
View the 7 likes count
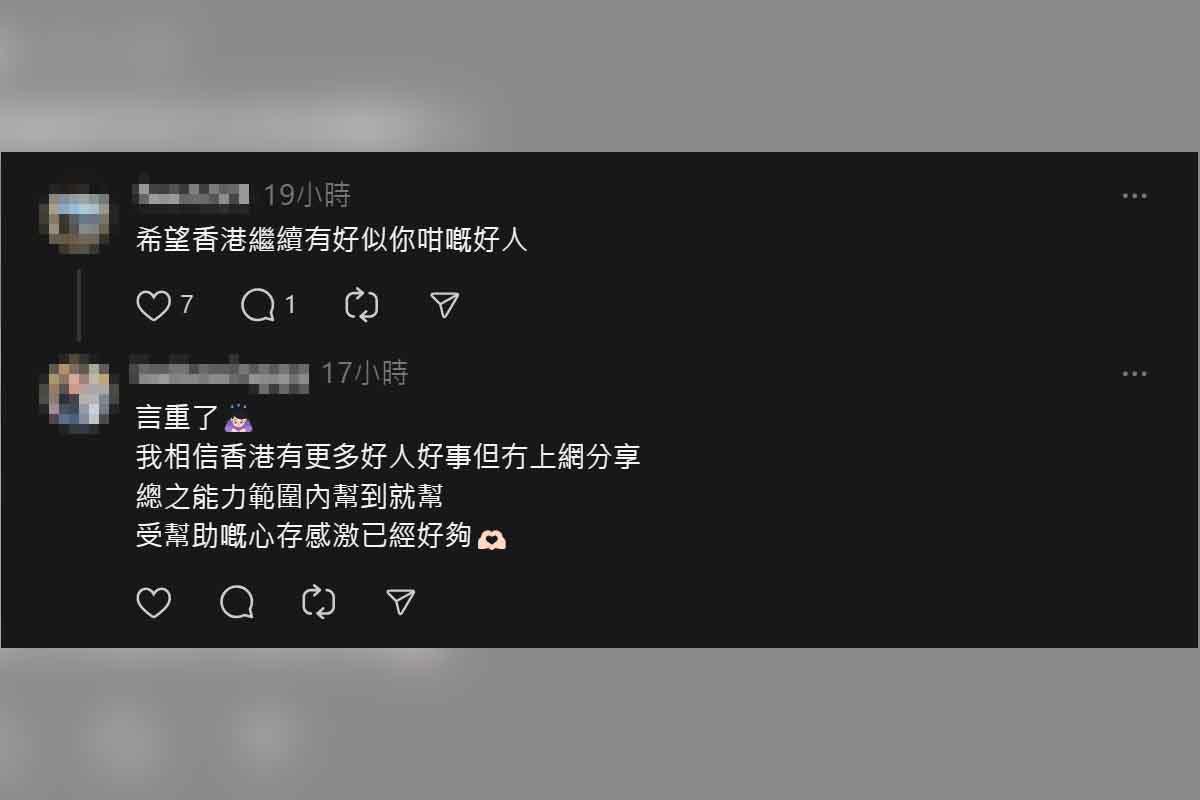point(187,305)
